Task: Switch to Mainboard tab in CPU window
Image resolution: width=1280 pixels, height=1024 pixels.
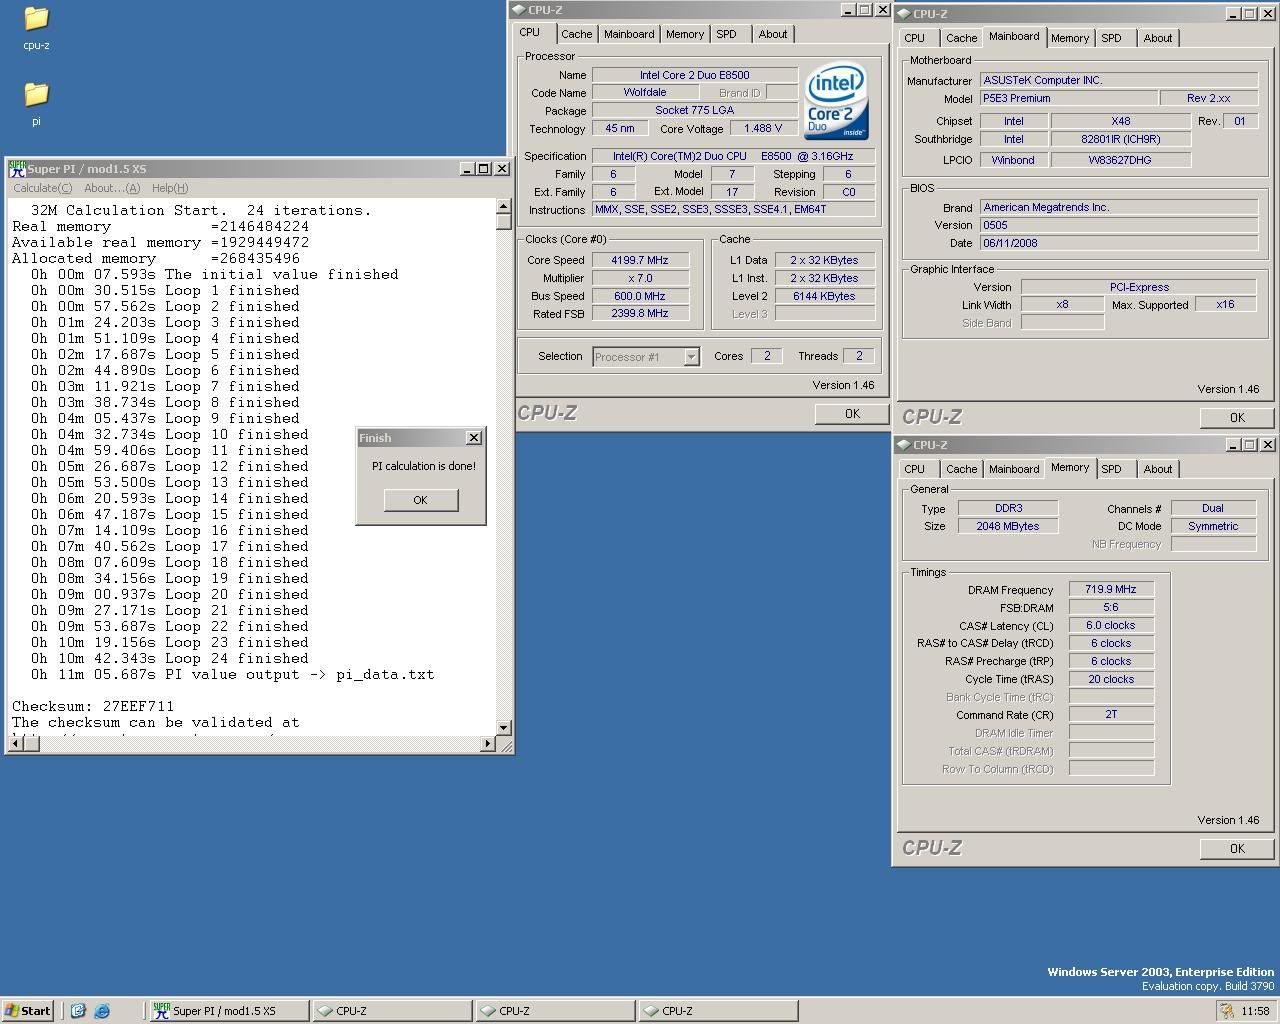Action: (x=629, y=34)
